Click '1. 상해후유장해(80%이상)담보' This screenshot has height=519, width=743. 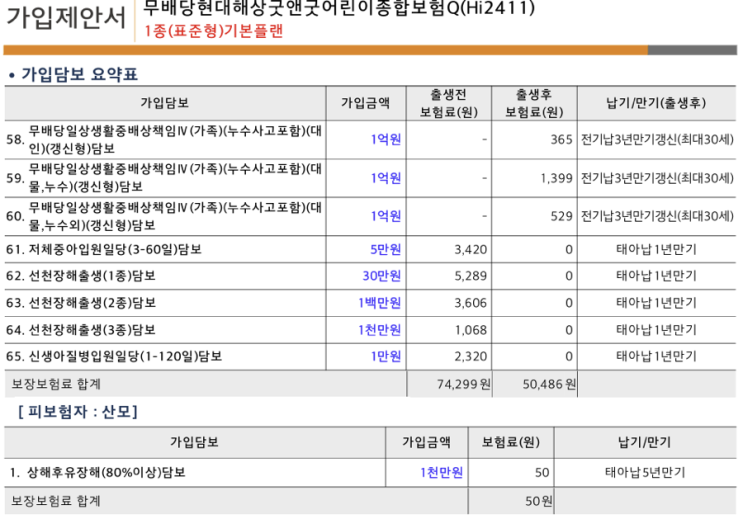click(x=98, y=473)
